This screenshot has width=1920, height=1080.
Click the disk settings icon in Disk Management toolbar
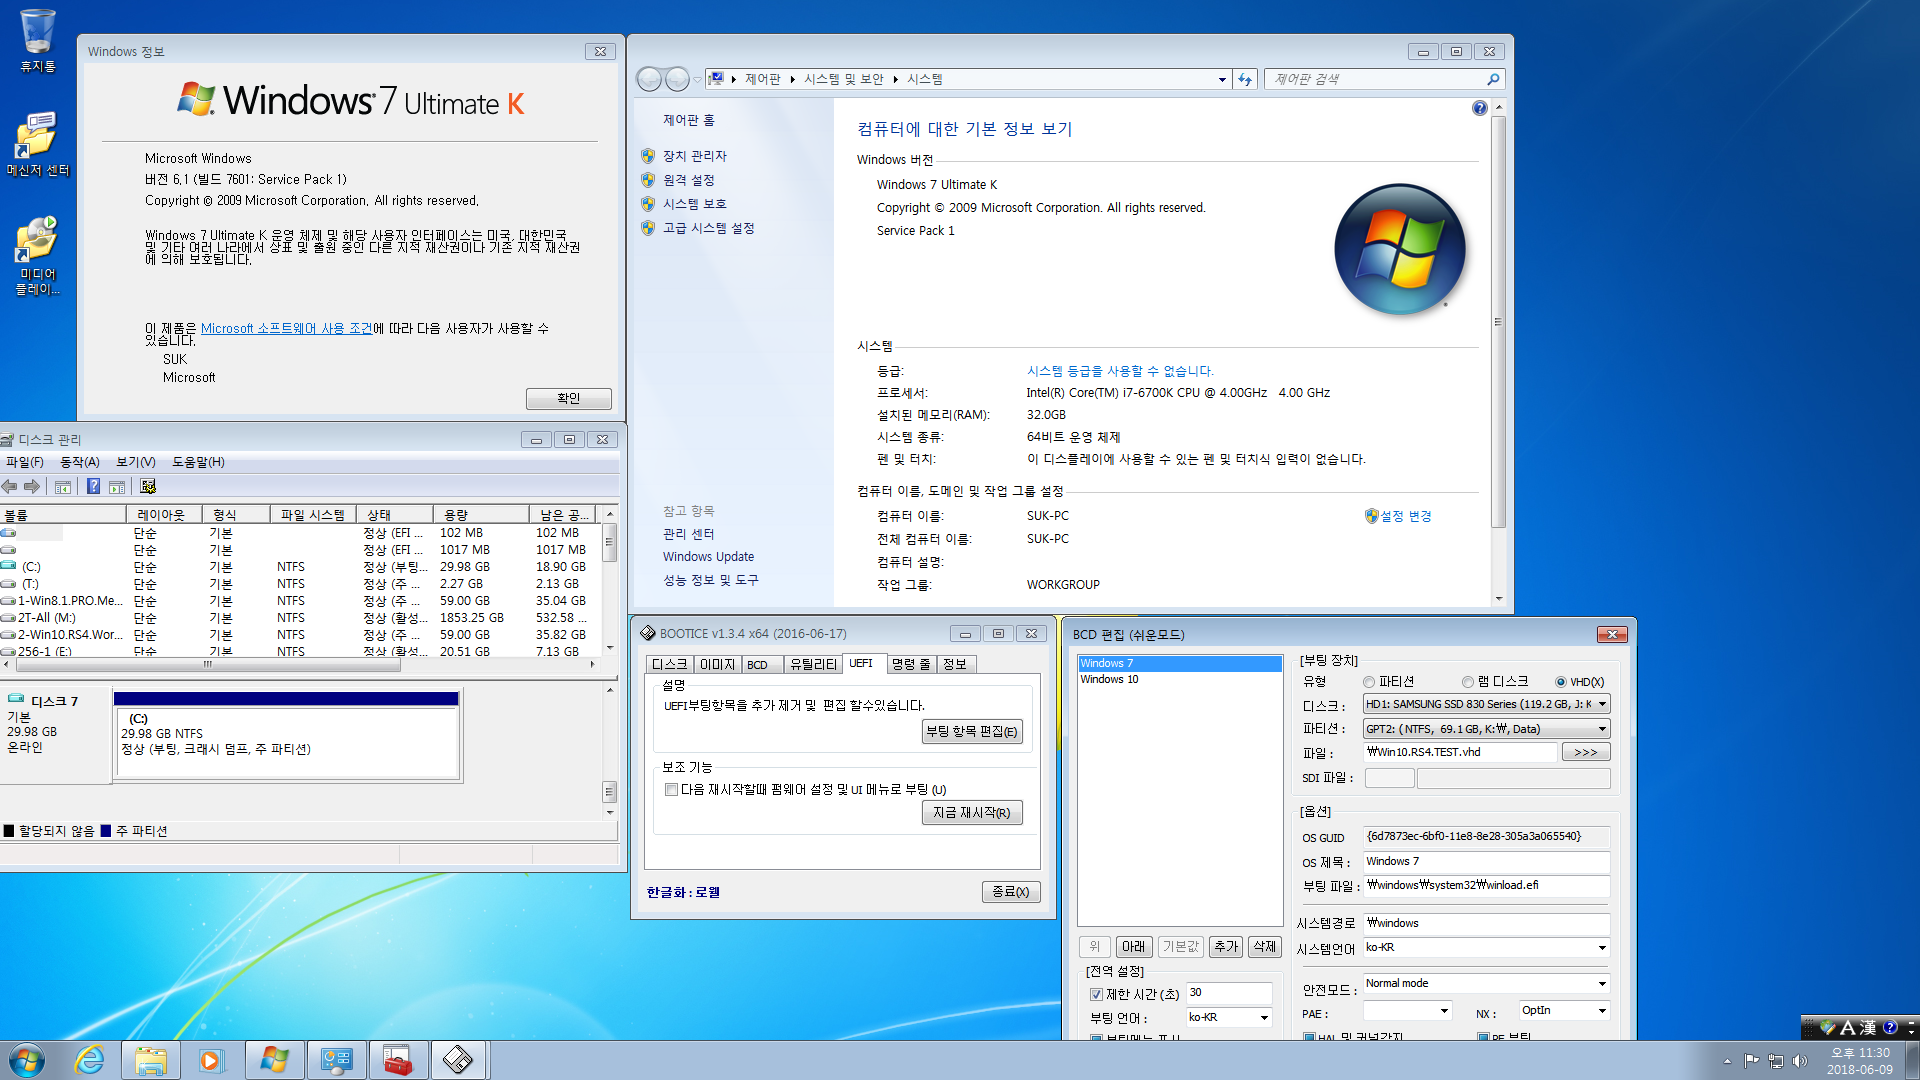pyautogui.click(x=148, y=487)
